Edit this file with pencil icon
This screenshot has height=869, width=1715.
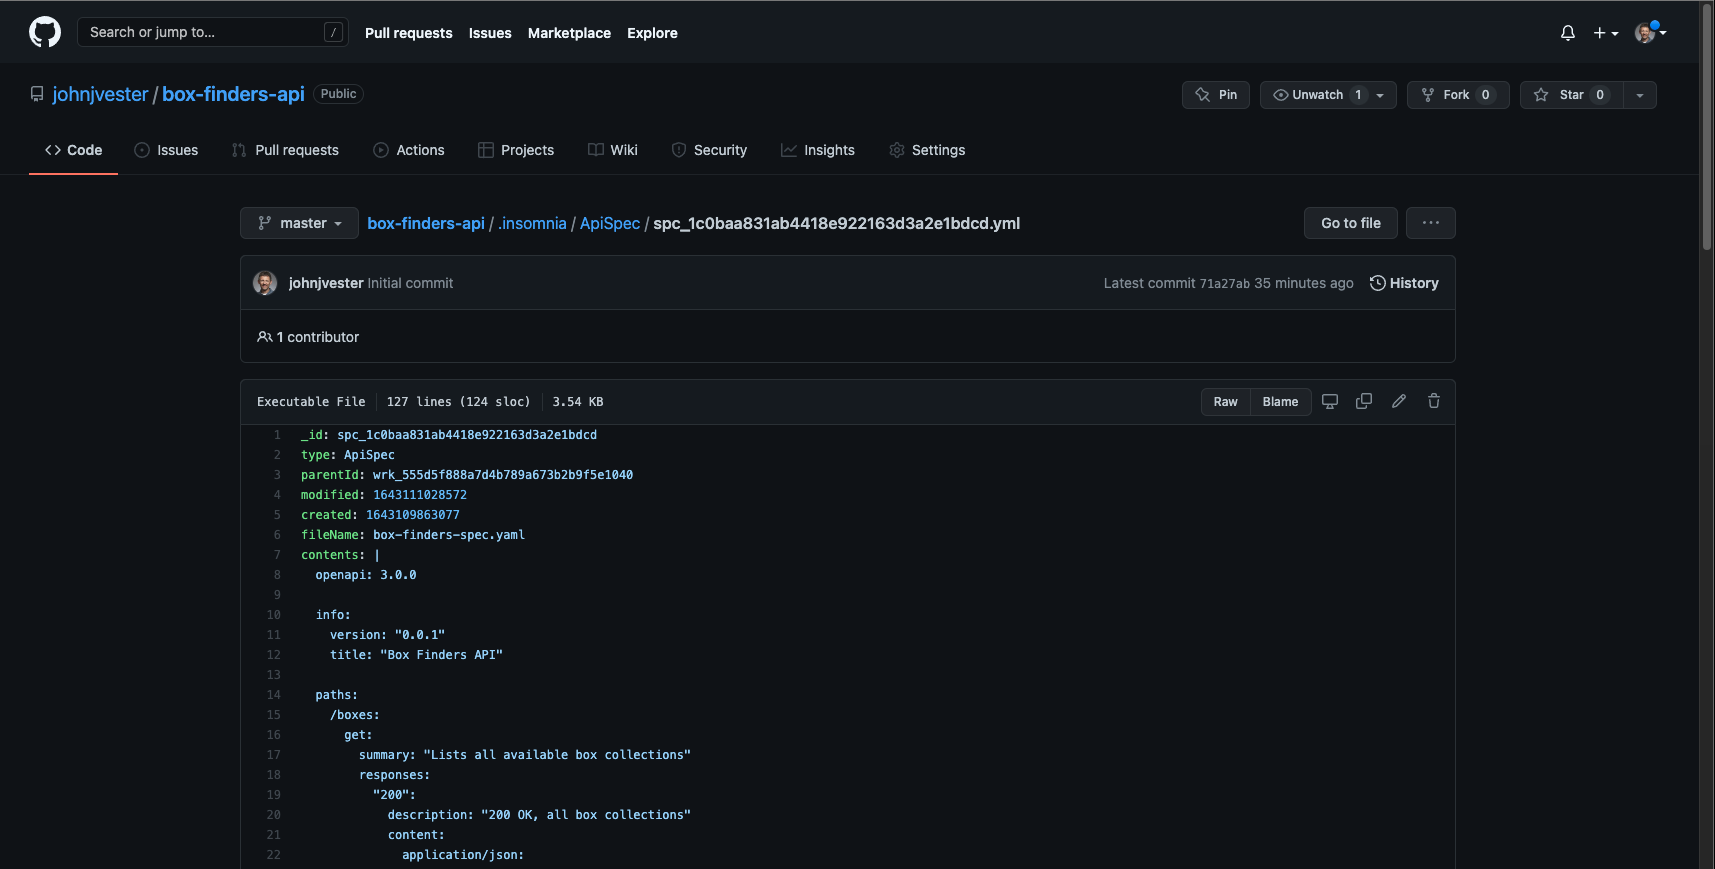click(x=1398, y=401)
